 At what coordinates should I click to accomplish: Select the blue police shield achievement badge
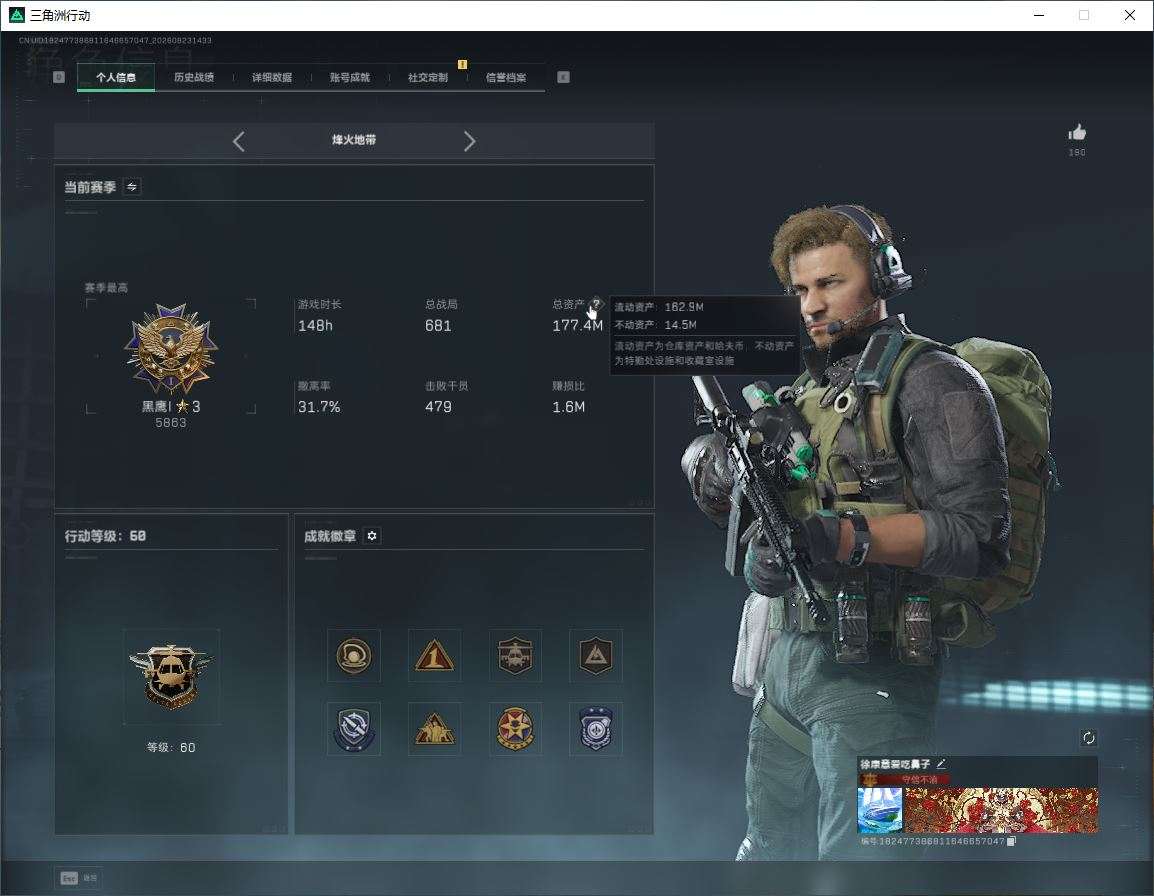pyautogui.click(x=595, y=729)
